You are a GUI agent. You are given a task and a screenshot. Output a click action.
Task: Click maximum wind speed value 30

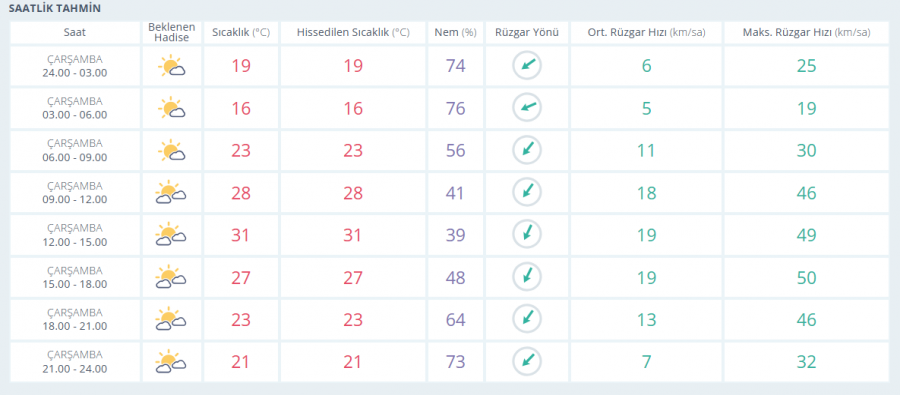806,150
